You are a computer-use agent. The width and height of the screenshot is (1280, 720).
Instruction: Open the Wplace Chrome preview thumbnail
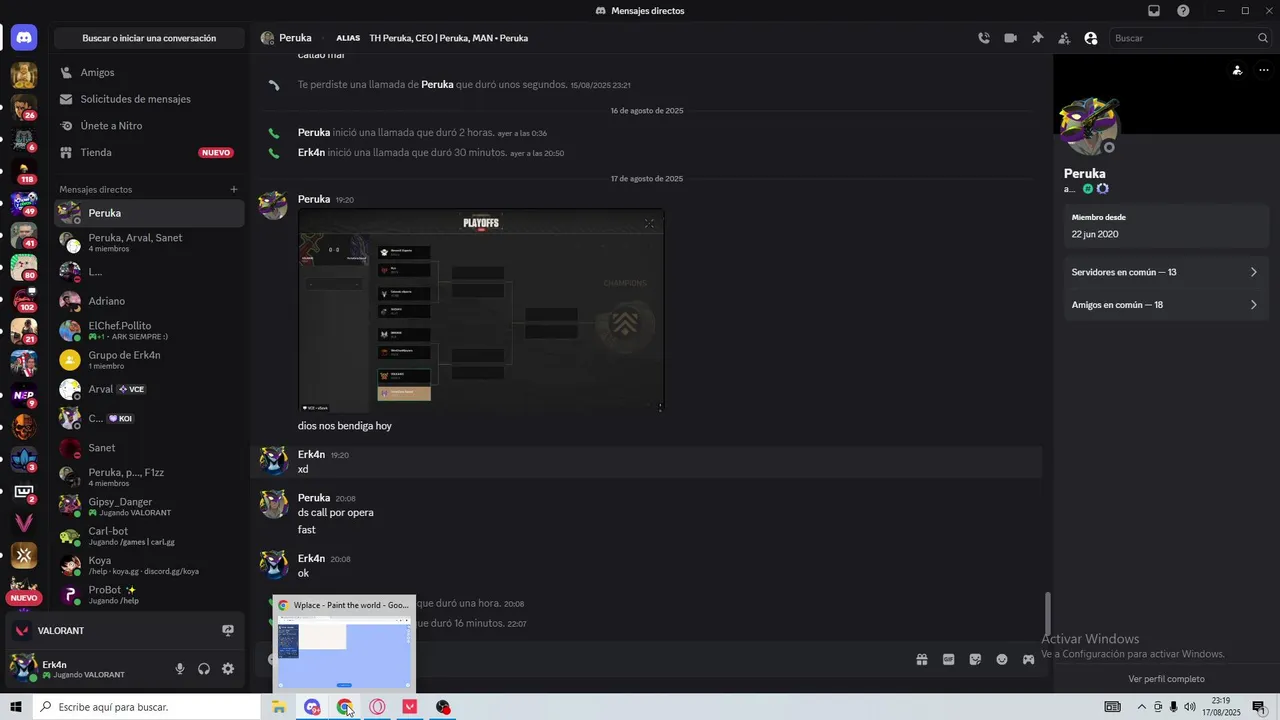344,645
